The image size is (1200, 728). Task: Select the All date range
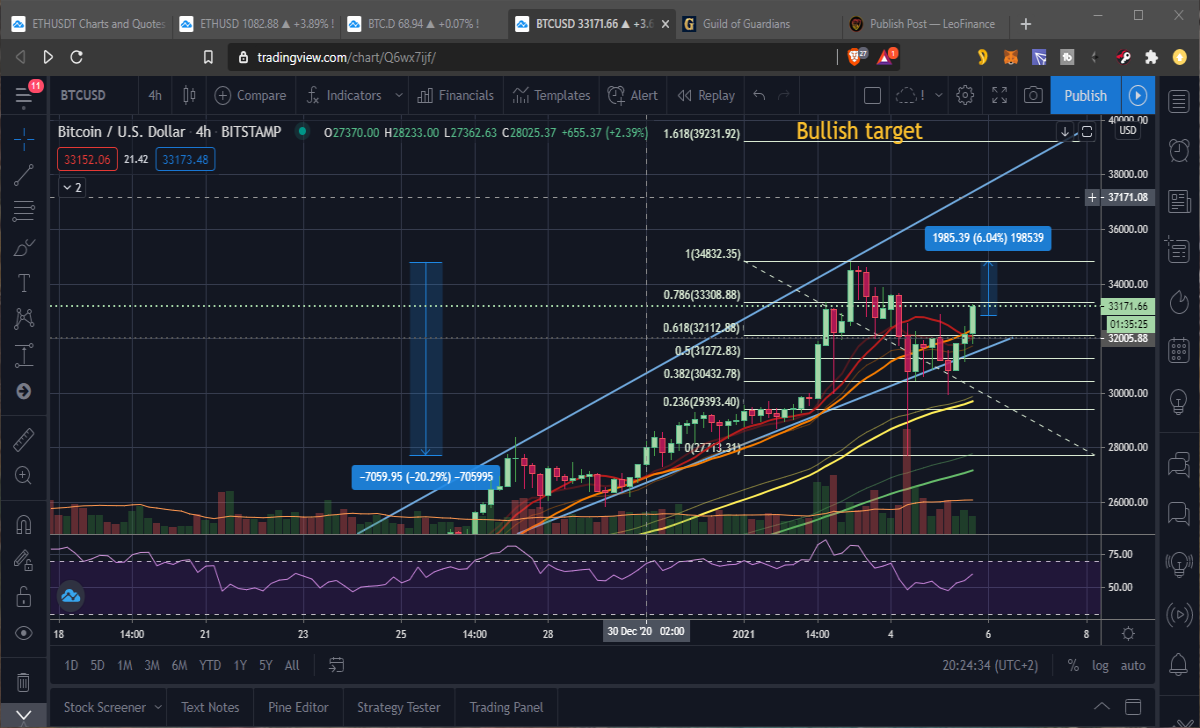292,665
